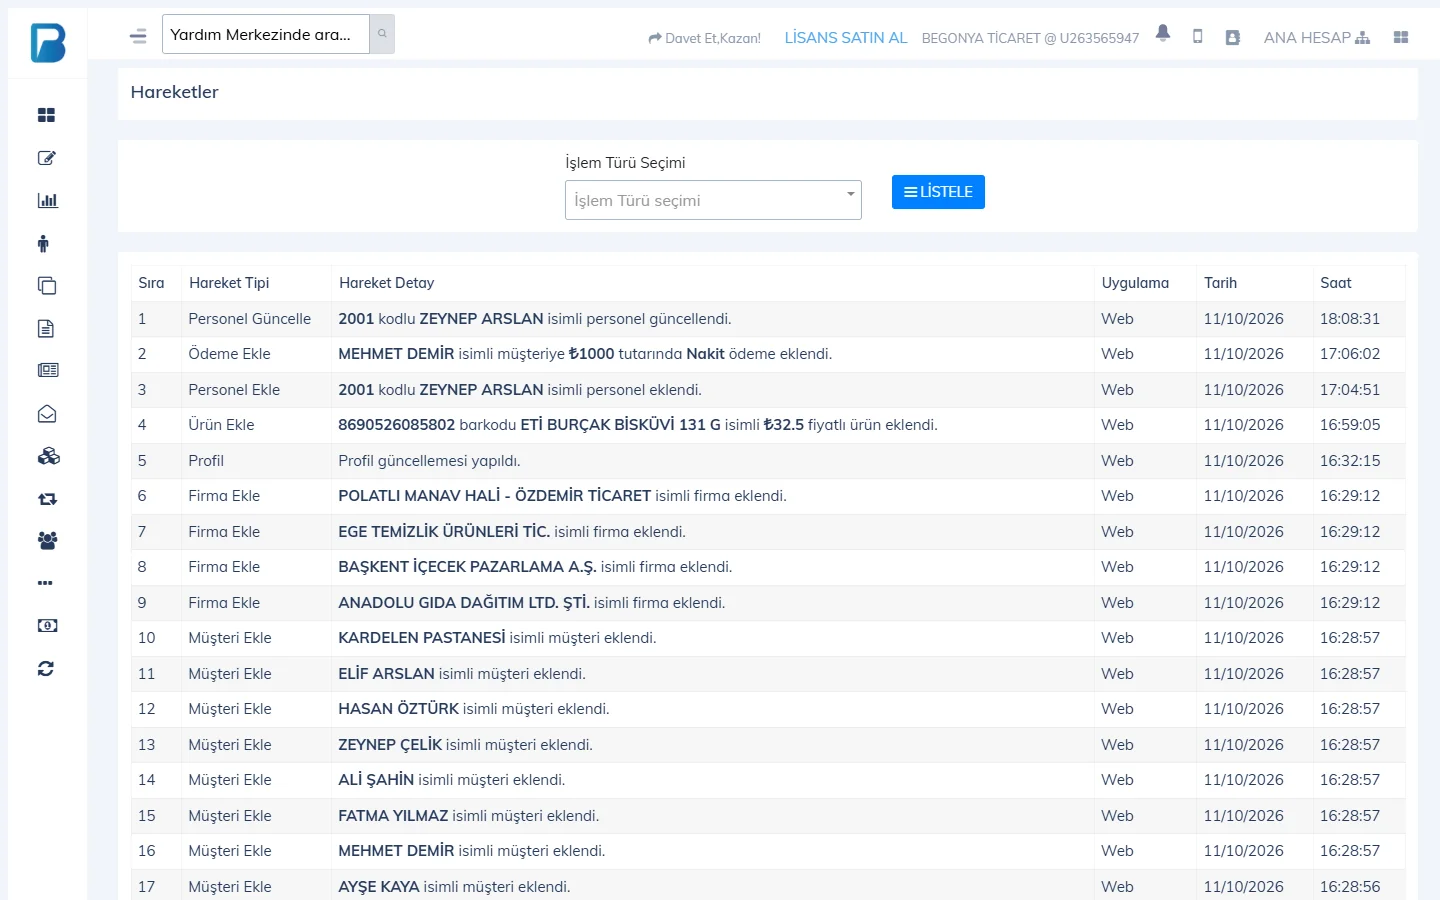The height and width of the screenshot is (900, 1440).
Task: Click KARDELEN PASTANESİ müşteri detail text
Action: (497, 638)
